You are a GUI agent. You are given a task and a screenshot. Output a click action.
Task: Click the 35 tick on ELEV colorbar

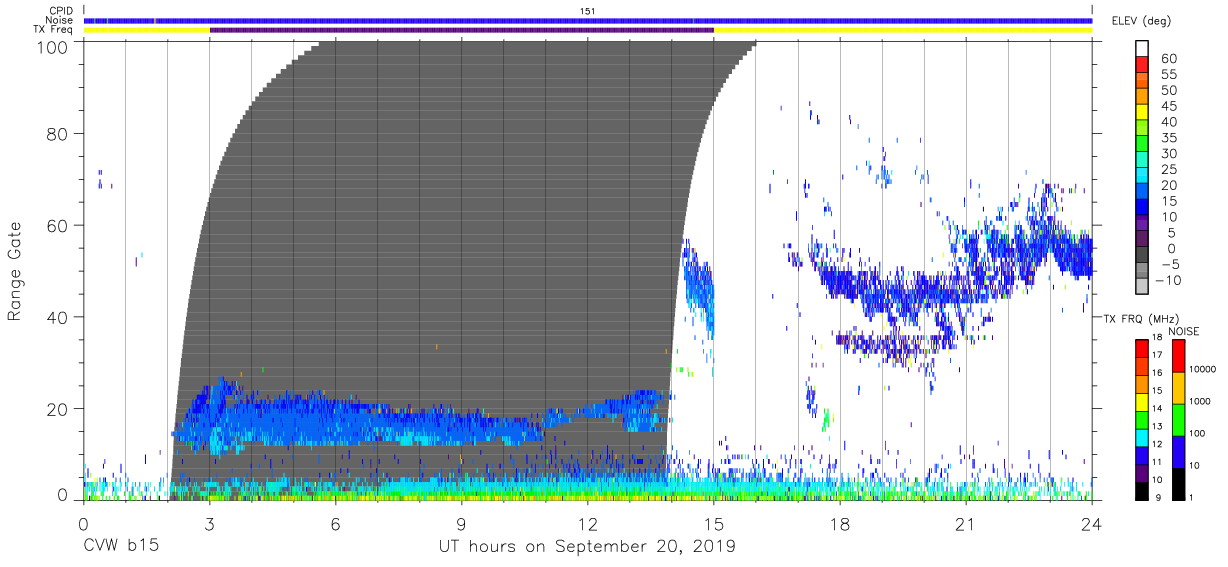pyautogui.click(x=1169, y=138)
